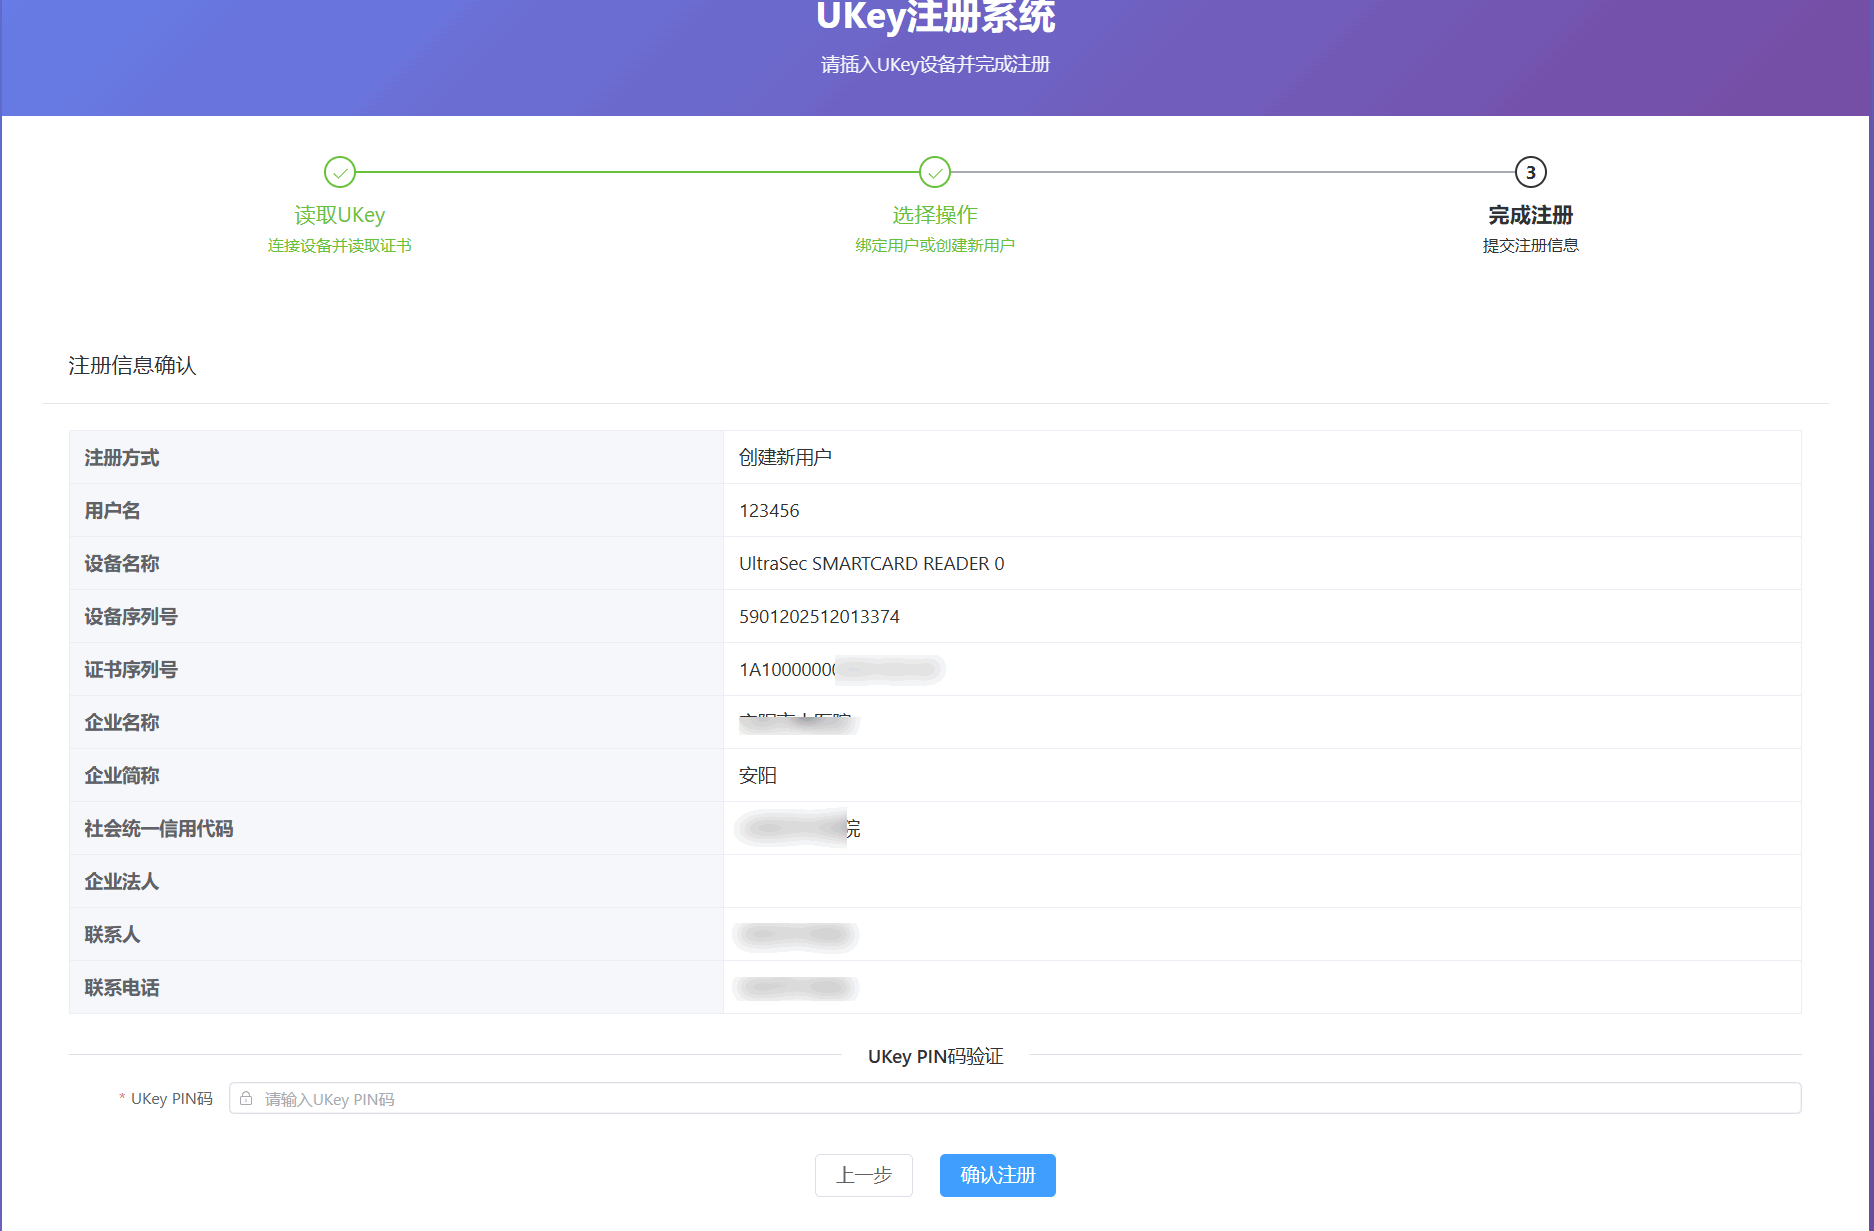Select the 读取UKey step label

[340, 215]
